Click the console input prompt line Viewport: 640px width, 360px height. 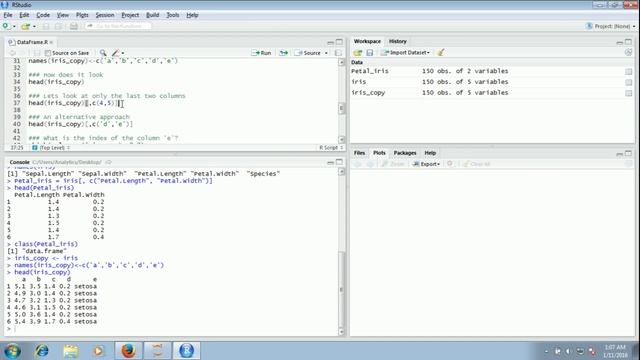click(x=171, y=329)
